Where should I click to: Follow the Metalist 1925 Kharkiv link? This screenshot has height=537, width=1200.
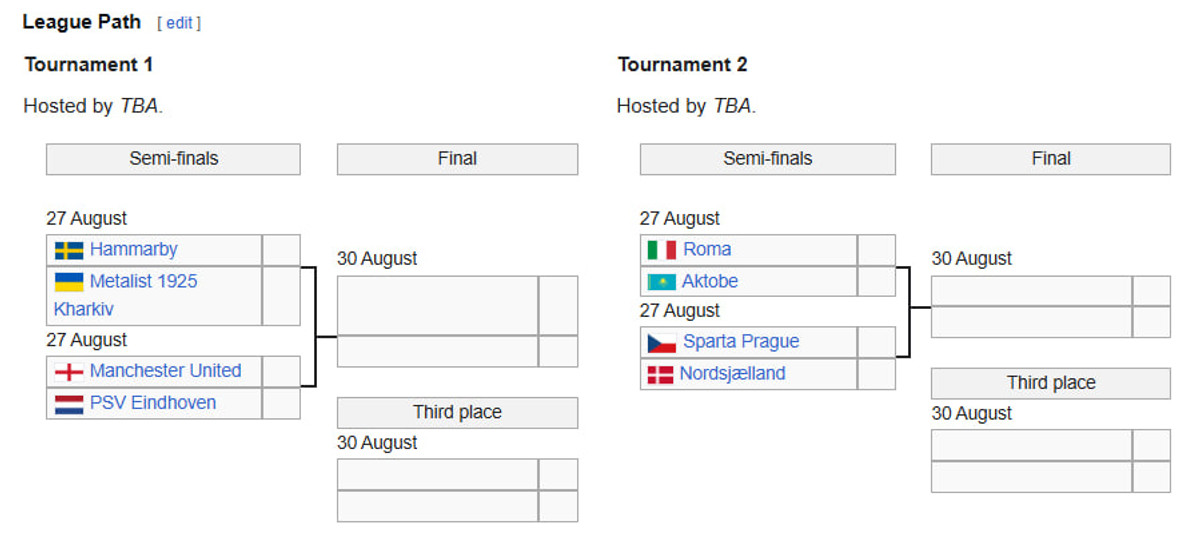(x=143, y=281)
